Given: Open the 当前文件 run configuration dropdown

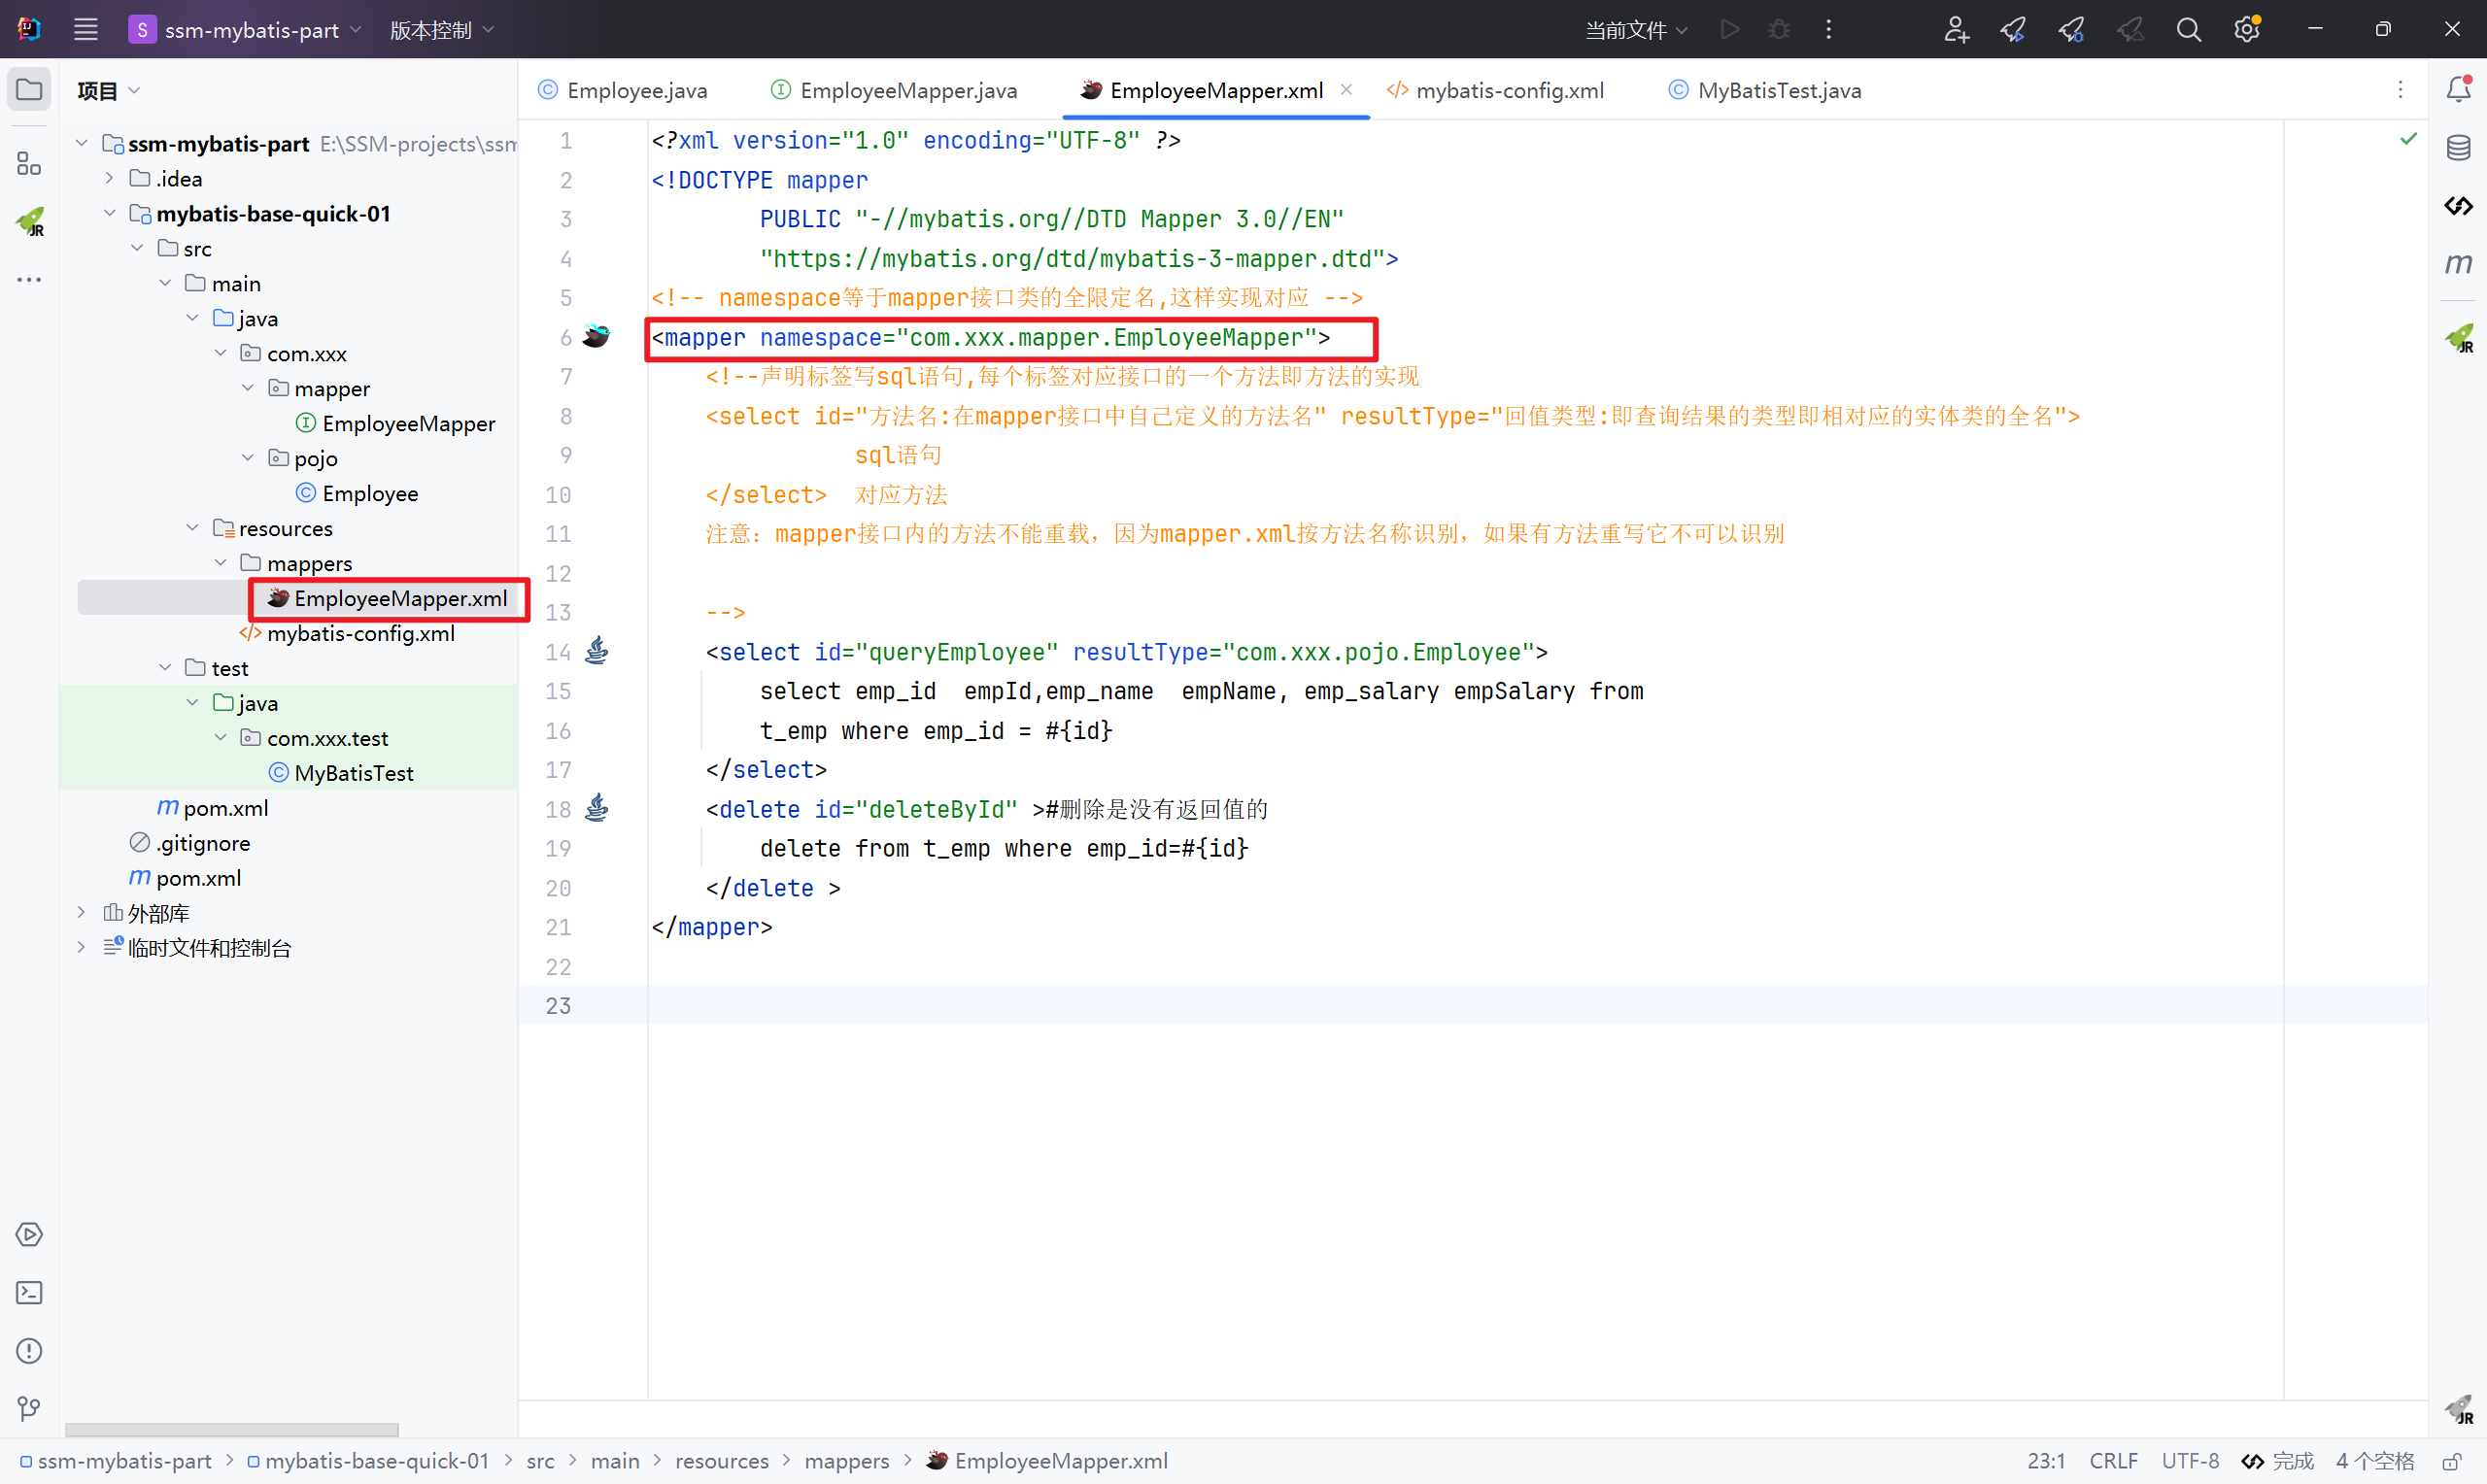Looking at the screenshot, I should pyautogui.click(x=1636, y=30).
